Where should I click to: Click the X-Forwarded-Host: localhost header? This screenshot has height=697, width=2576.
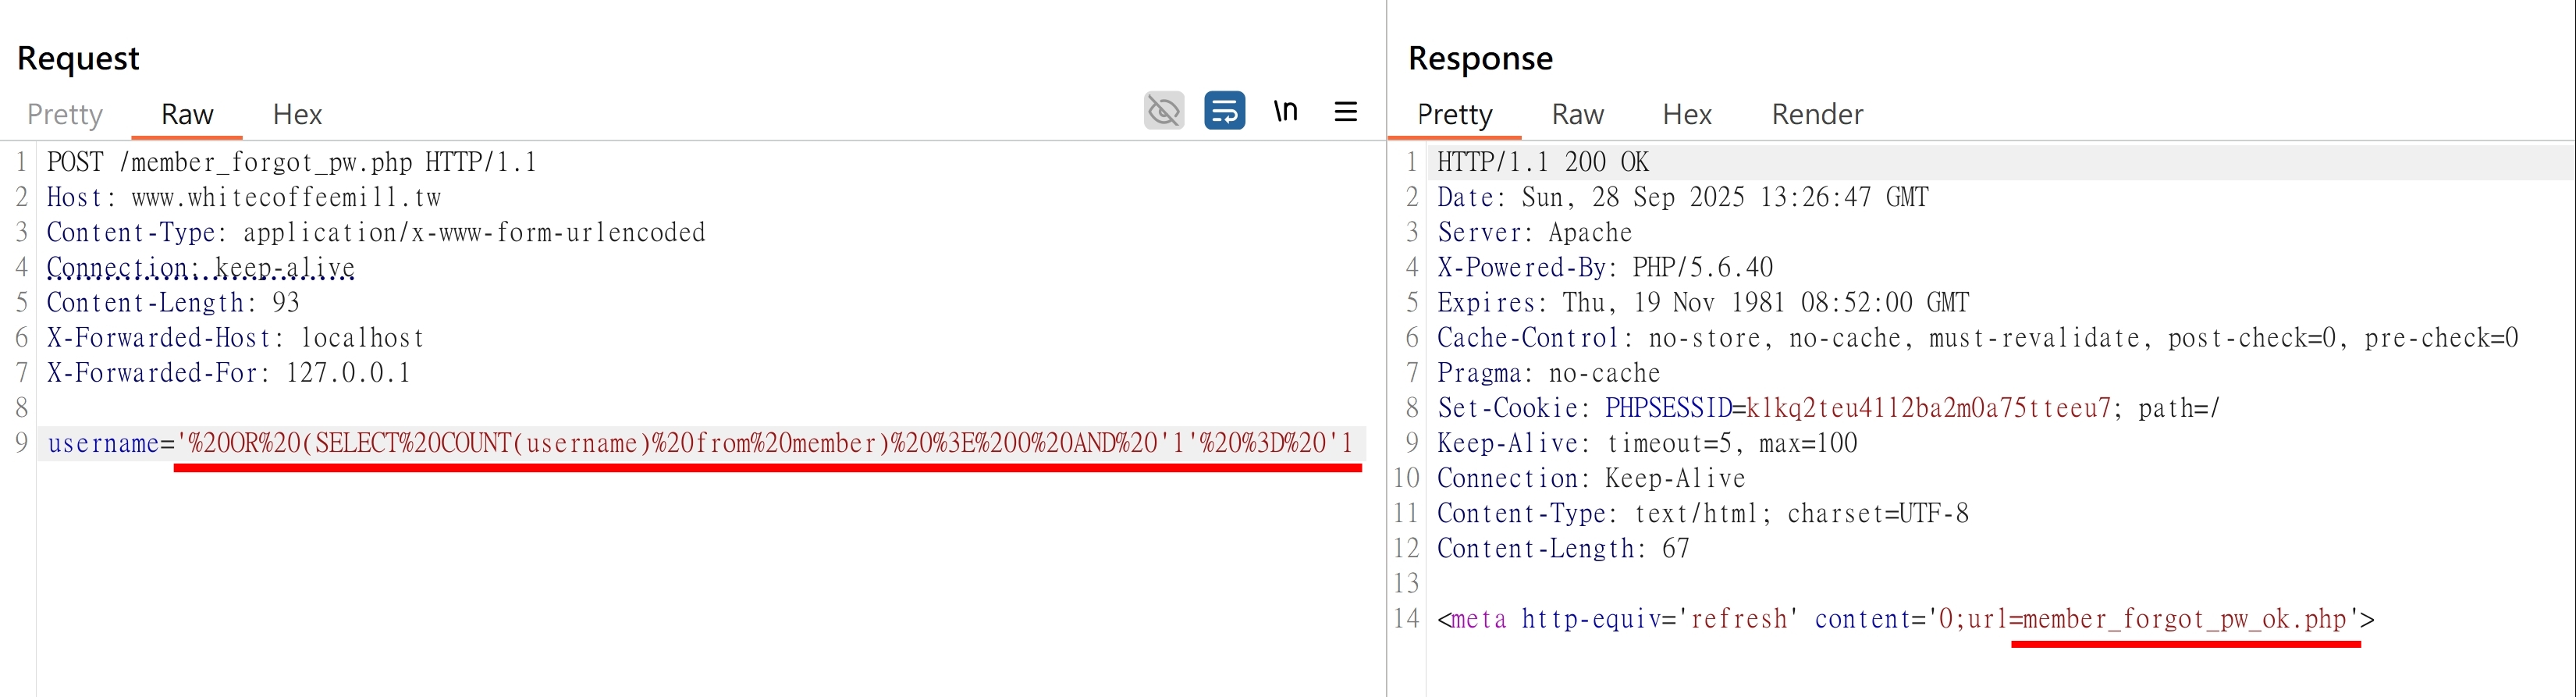tap(236, 337)
